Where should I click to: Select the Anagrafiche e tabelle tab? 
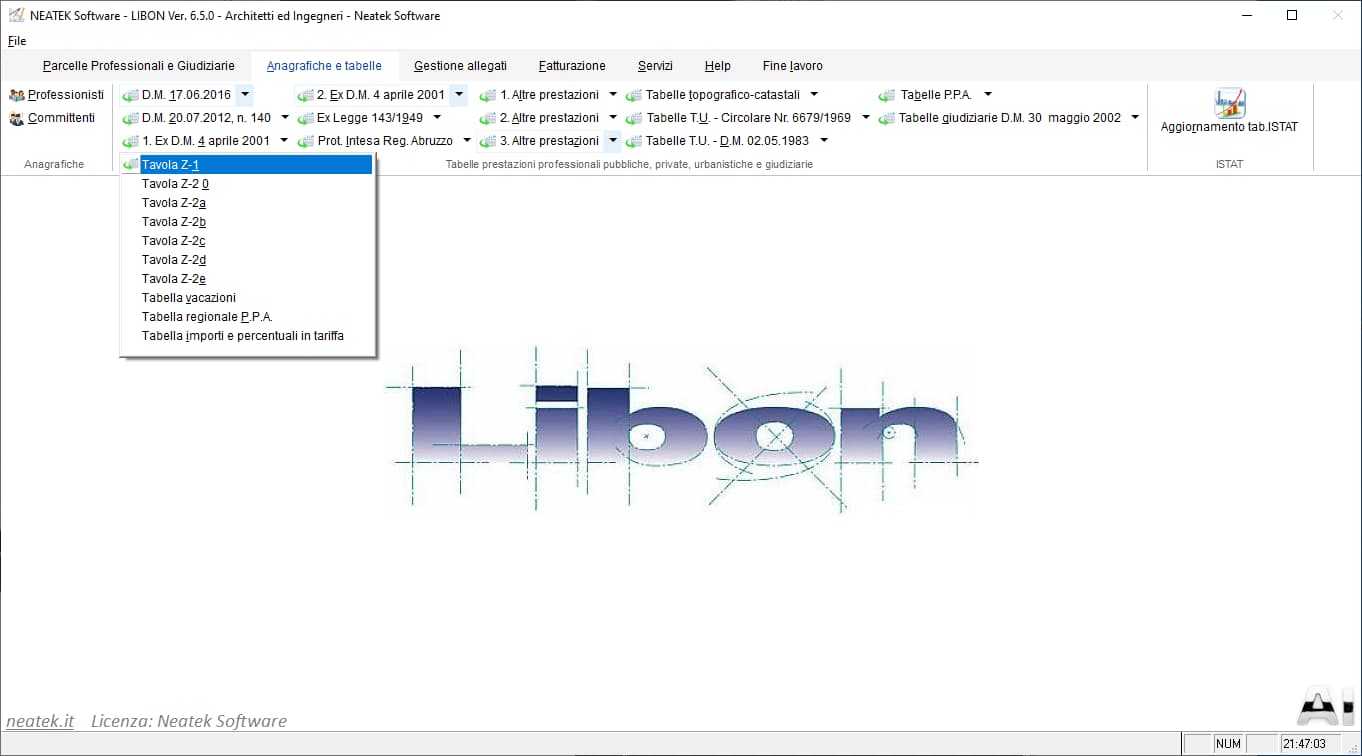(324, 66)
